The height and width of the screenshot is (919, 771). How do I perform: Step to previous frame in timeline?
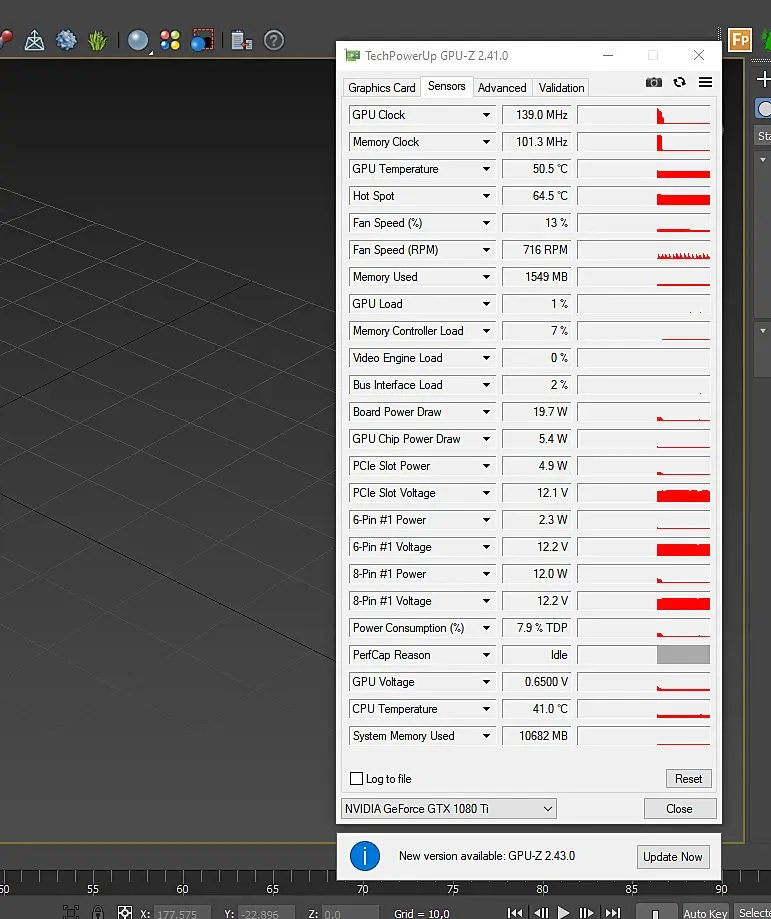click(541, 913)
